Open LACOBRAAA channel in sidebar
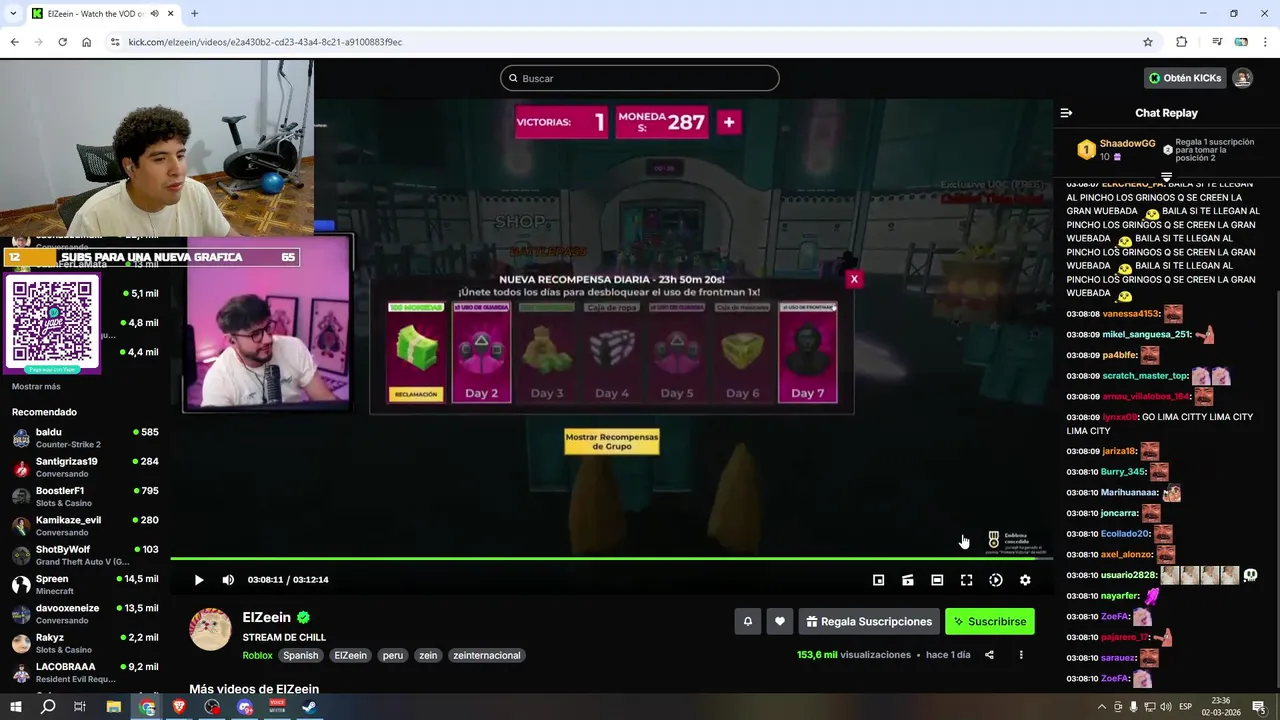Screen dimensions: 1280x720 tap(85, 673)
